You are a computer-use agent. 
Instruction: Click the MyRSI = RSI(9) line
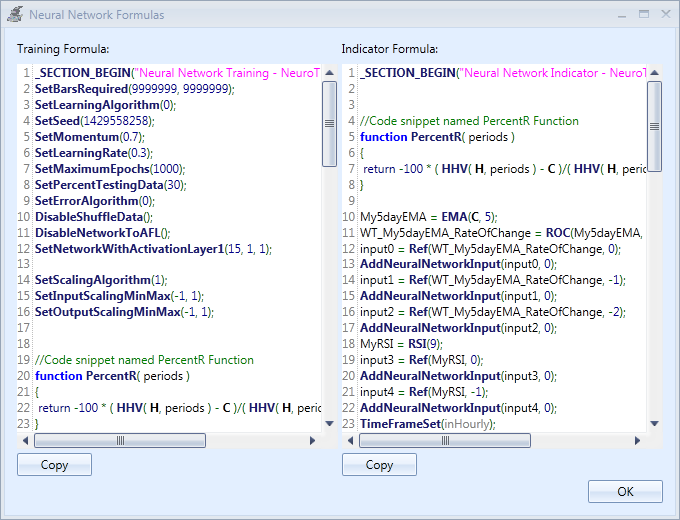click(x=401, y=344)
